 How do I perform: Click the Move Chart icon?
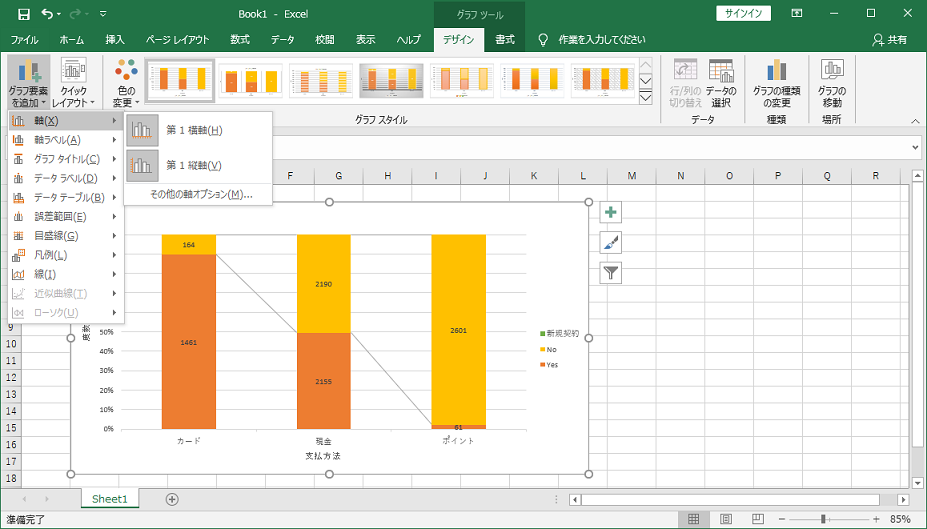tap(832, 78)
